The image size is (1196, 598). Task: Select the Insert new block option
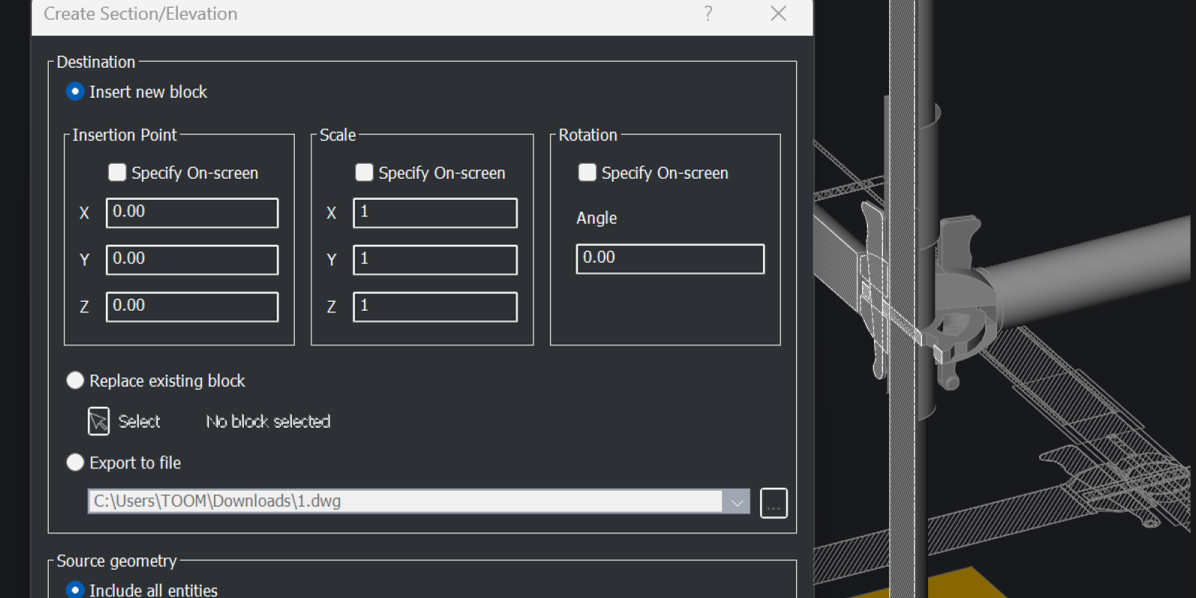point(74,91)
